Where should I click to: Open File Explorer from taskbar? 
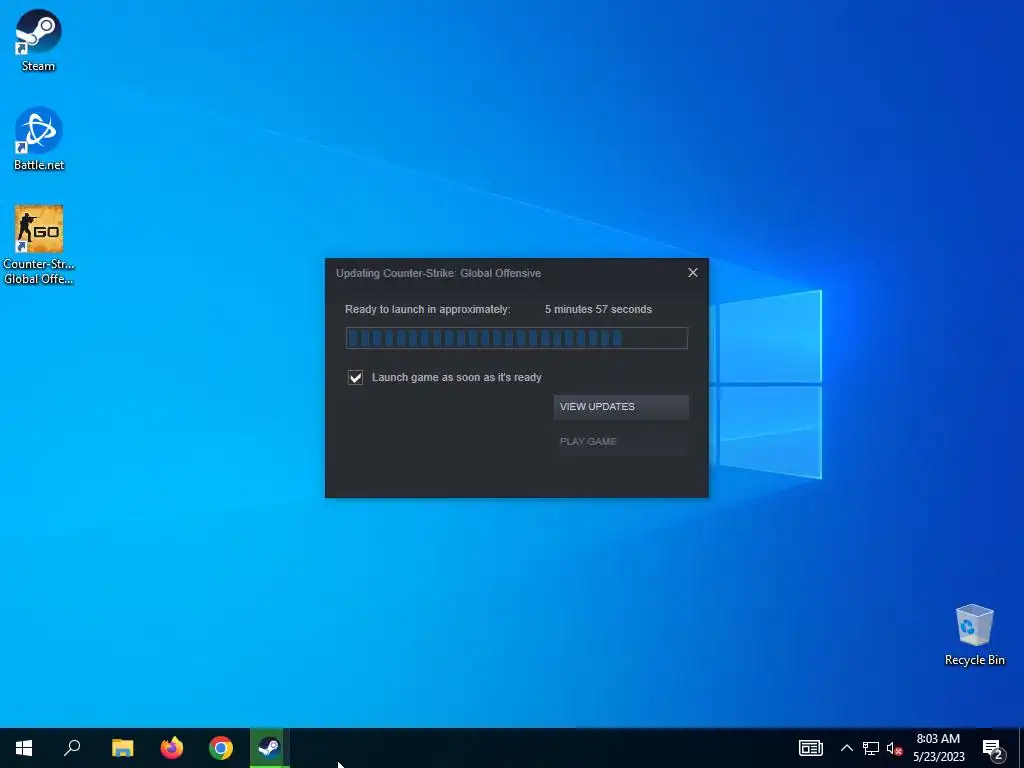[122, 748]
